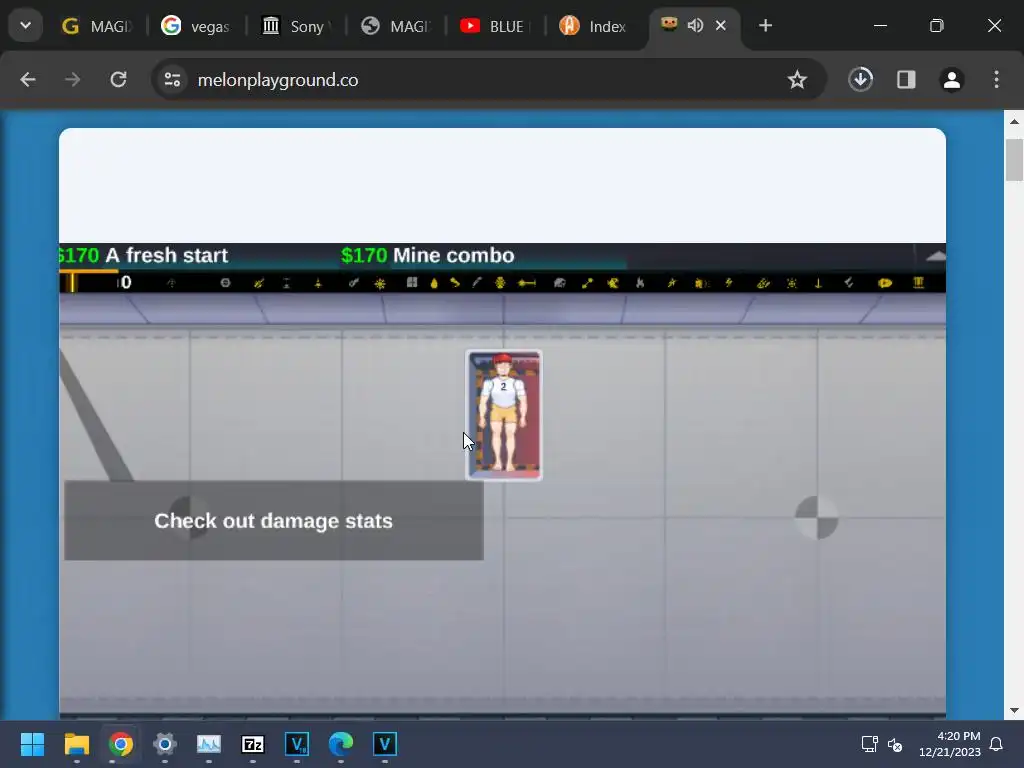Go back to previous page
Image resolution: width=1024 pixels, height=768 pixels.
click(28, 80)
